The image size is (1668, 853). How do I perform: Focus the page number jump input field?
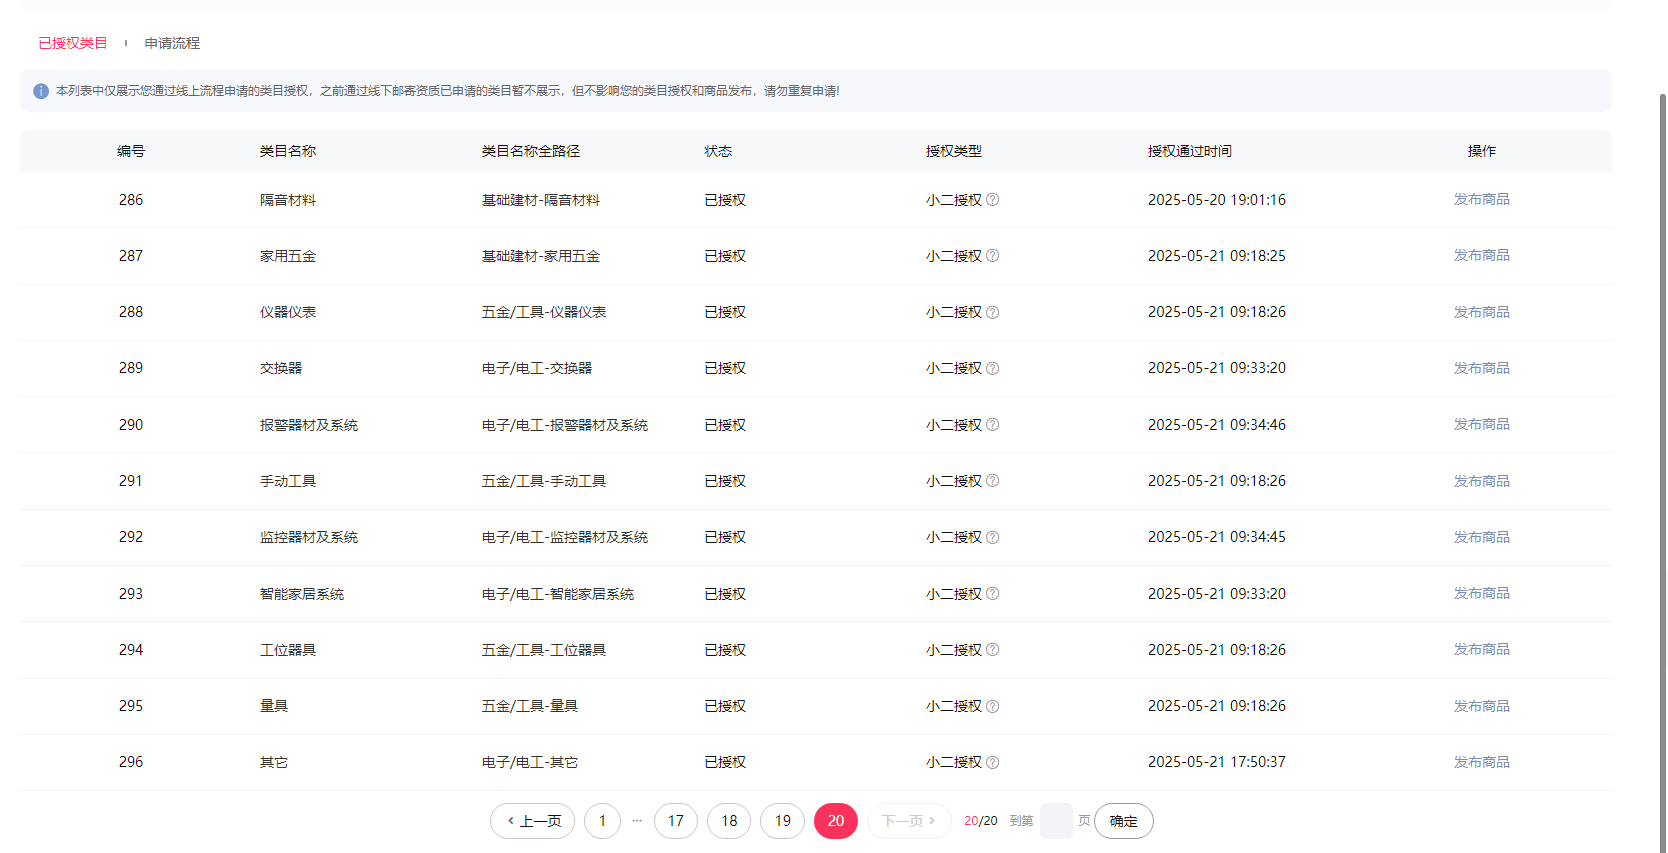(1056, 821)
